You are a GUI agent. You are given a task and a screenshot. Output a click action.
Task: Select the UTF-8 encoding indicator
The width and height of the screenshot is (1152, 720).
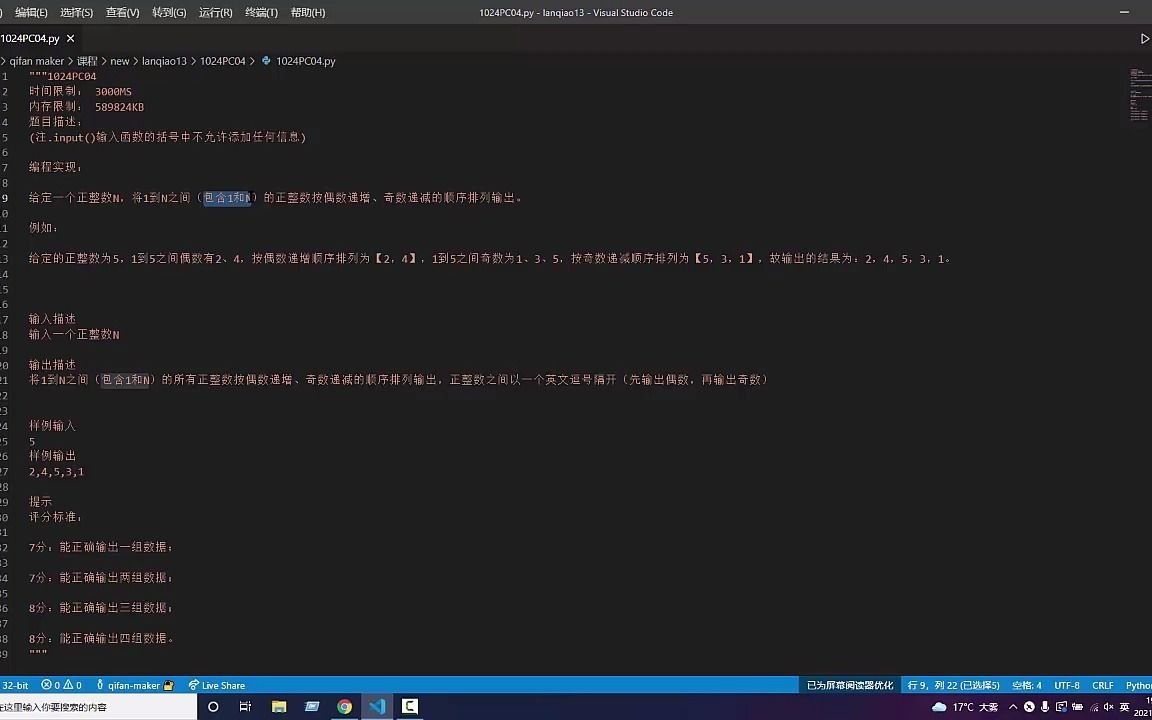point(1066,685)
